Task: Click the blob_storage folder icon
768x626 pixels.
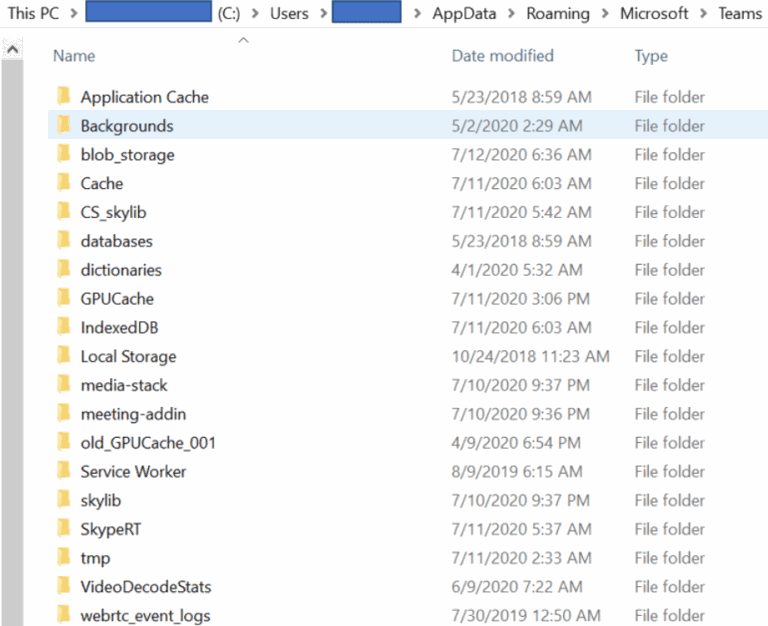Action: tap(64, 154)
